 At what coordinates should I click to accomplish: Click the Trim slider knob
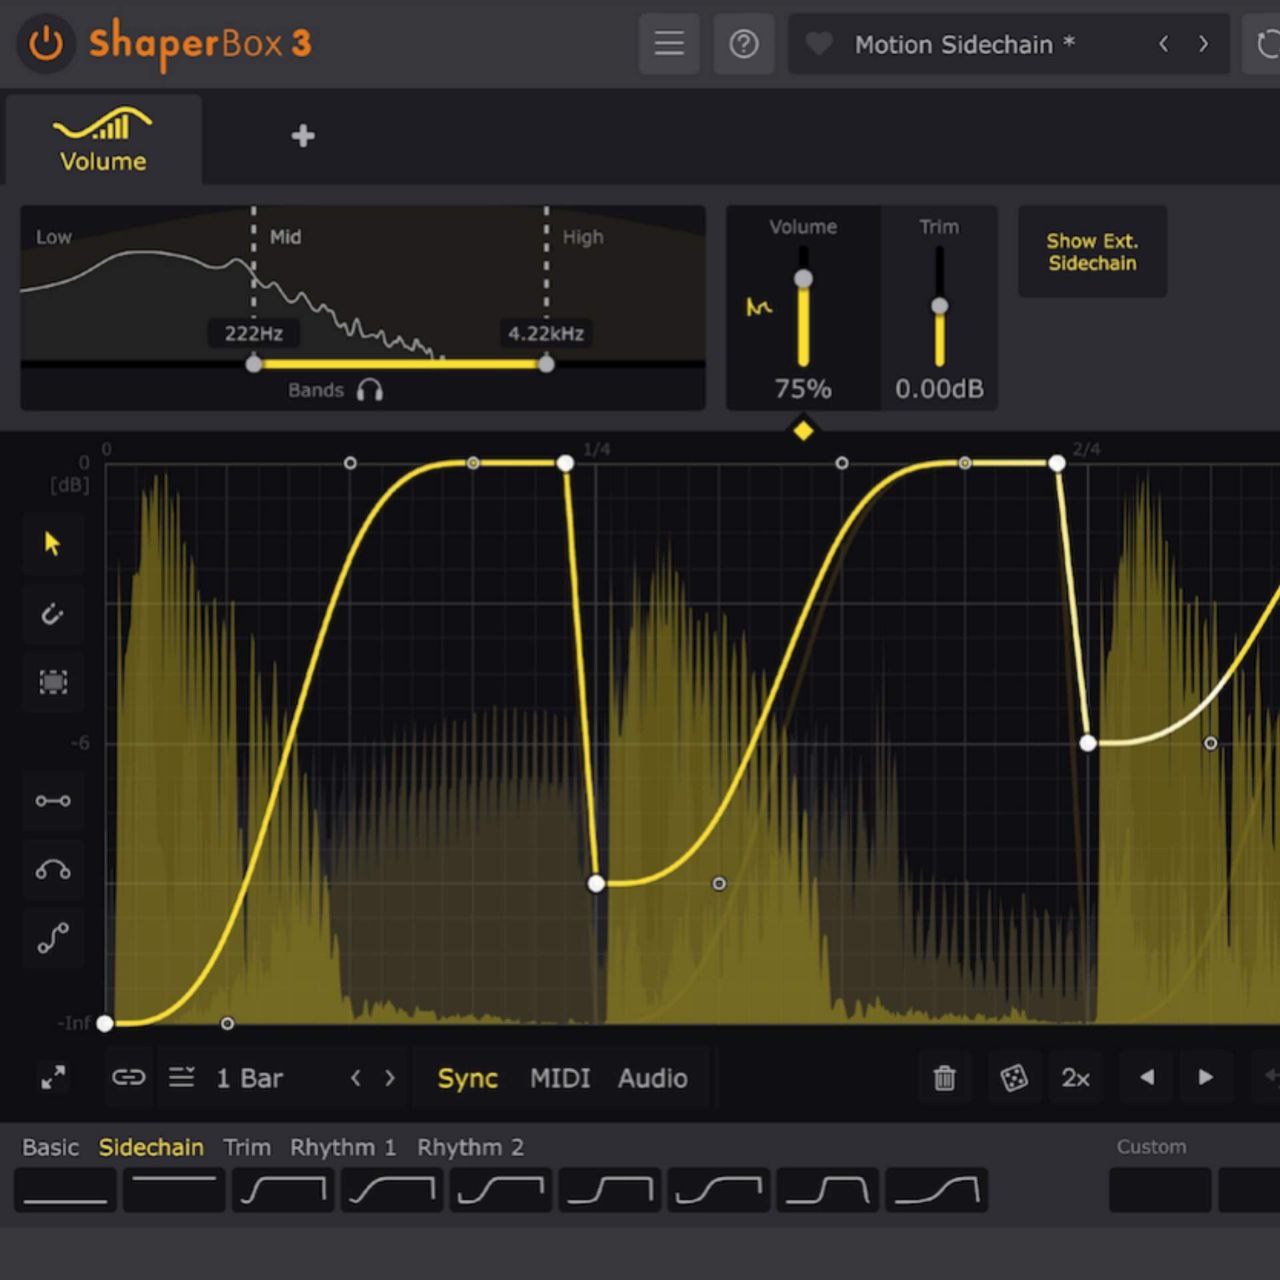click(x=939, y=306)
